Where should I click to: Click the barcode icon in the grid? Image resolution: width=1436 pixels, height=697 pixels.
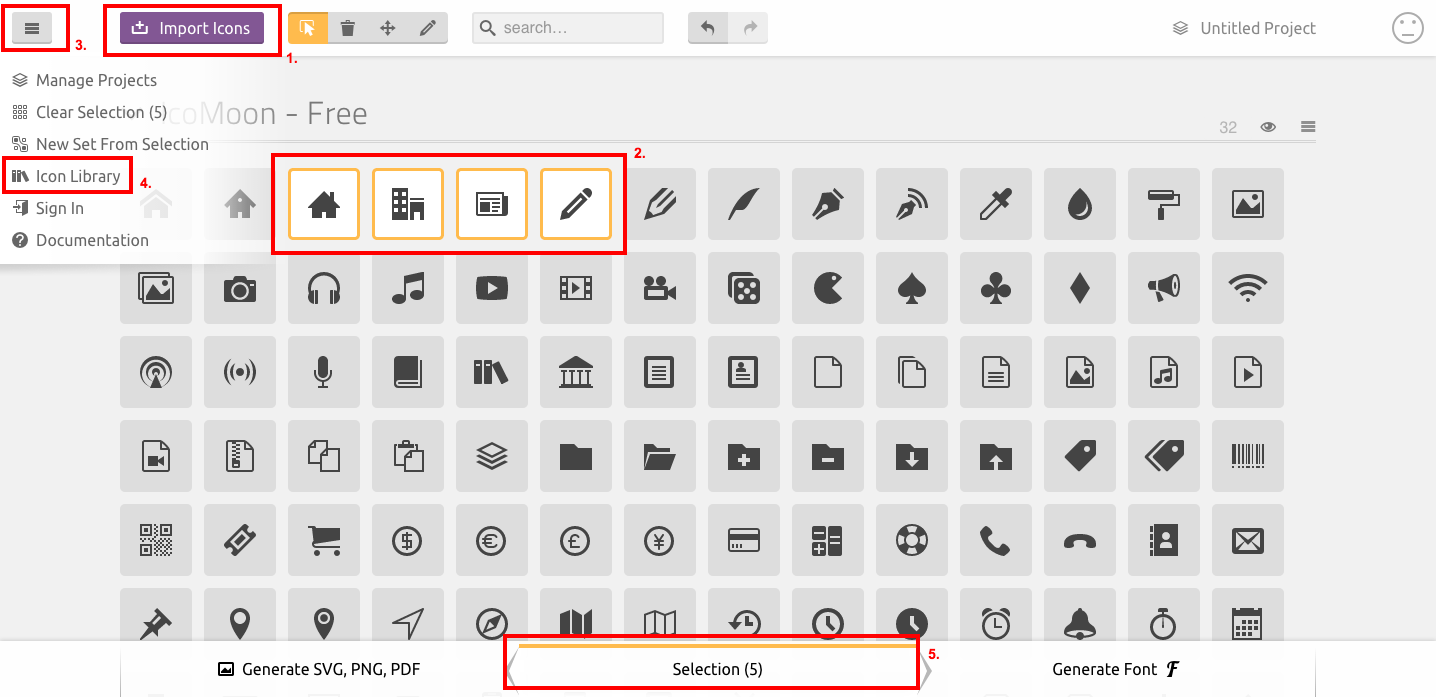pos(1248,456)
